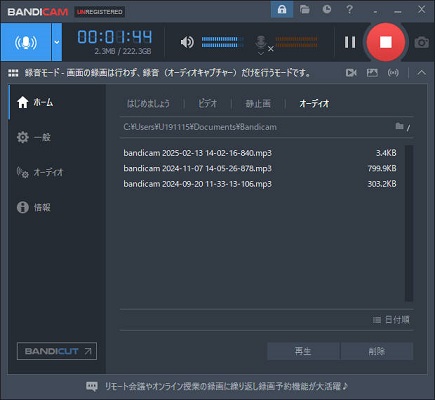Switch to the ビデオ tab
The height and width of the screenshot is (400, 435).
click(207, 104)
